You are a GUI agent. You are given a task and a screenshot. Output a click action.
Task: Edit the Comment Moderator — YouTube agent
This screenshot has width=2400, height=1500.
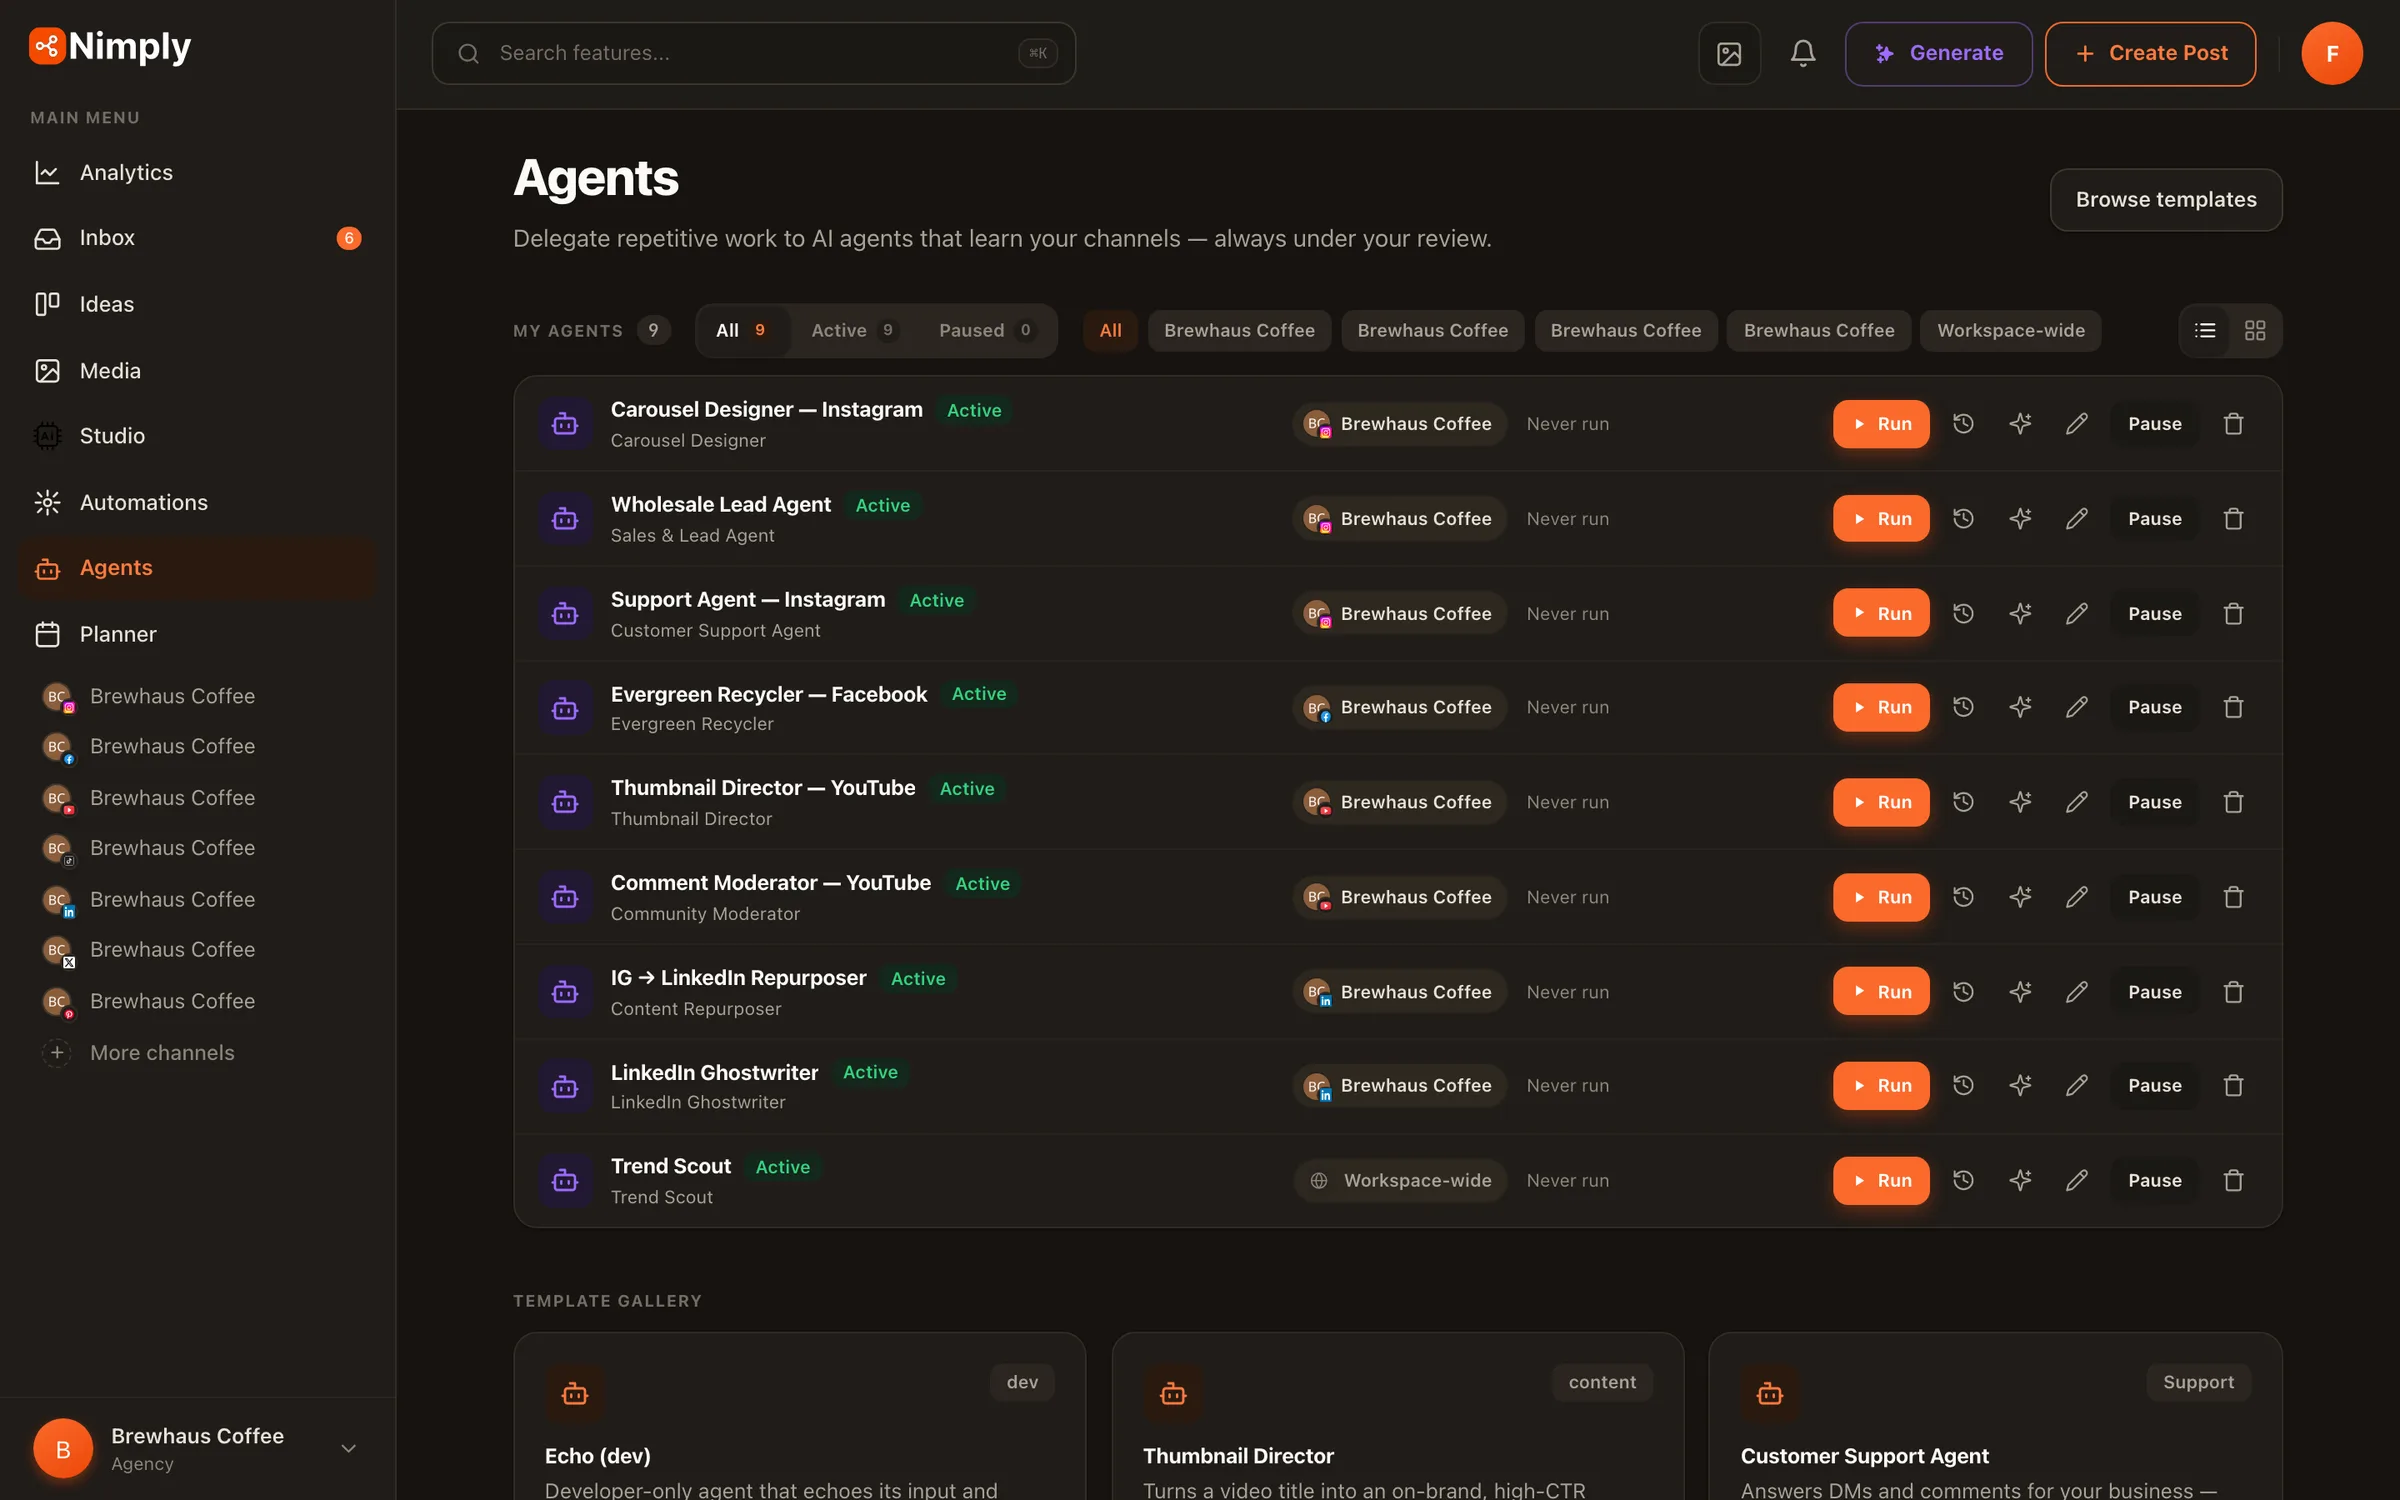(x=2077, y=897)
